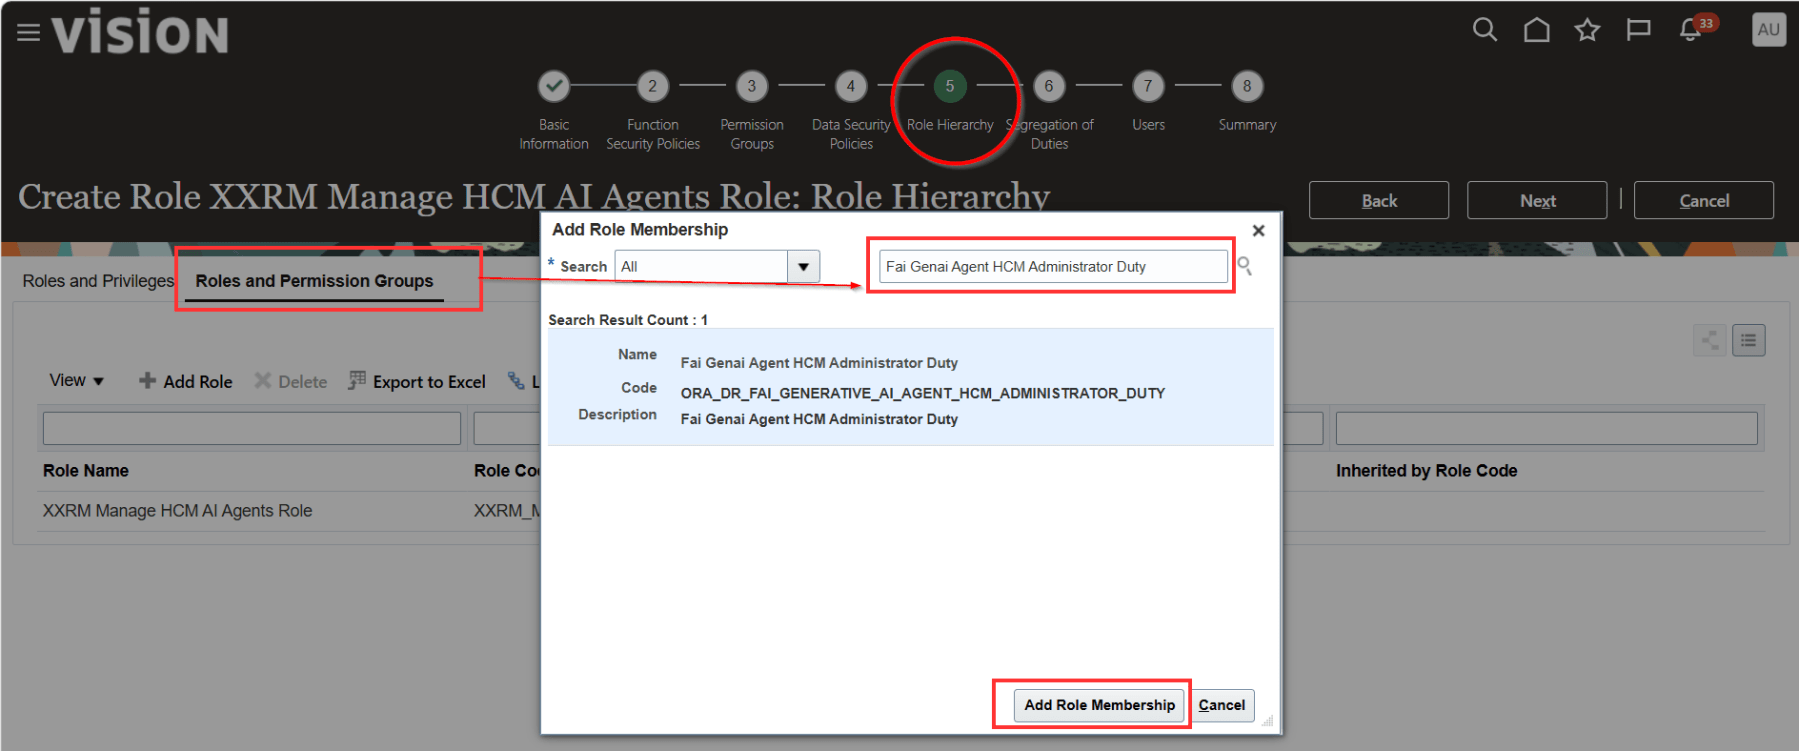Image resolution: width=1799 pixels, height=751 pixels.
Task: Open the Watchlist flag icon
Action: click(x=1638, y=30)
